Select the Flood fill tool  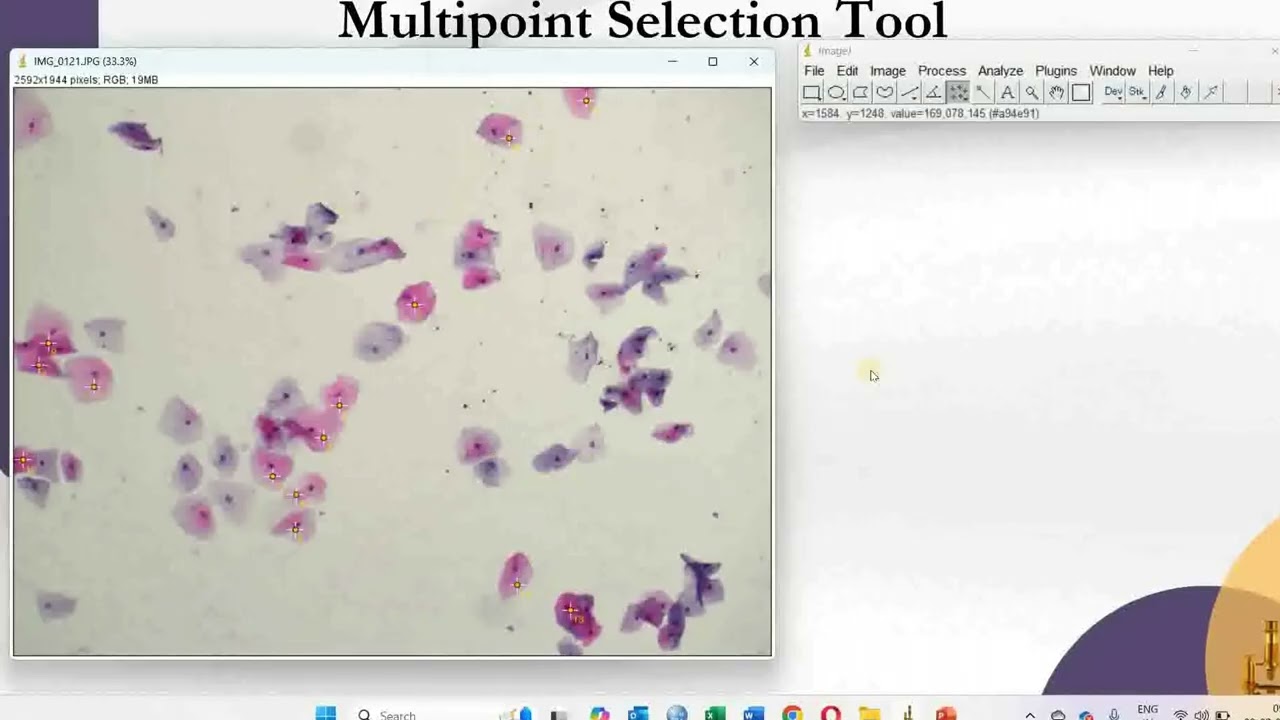point(1186,93)
